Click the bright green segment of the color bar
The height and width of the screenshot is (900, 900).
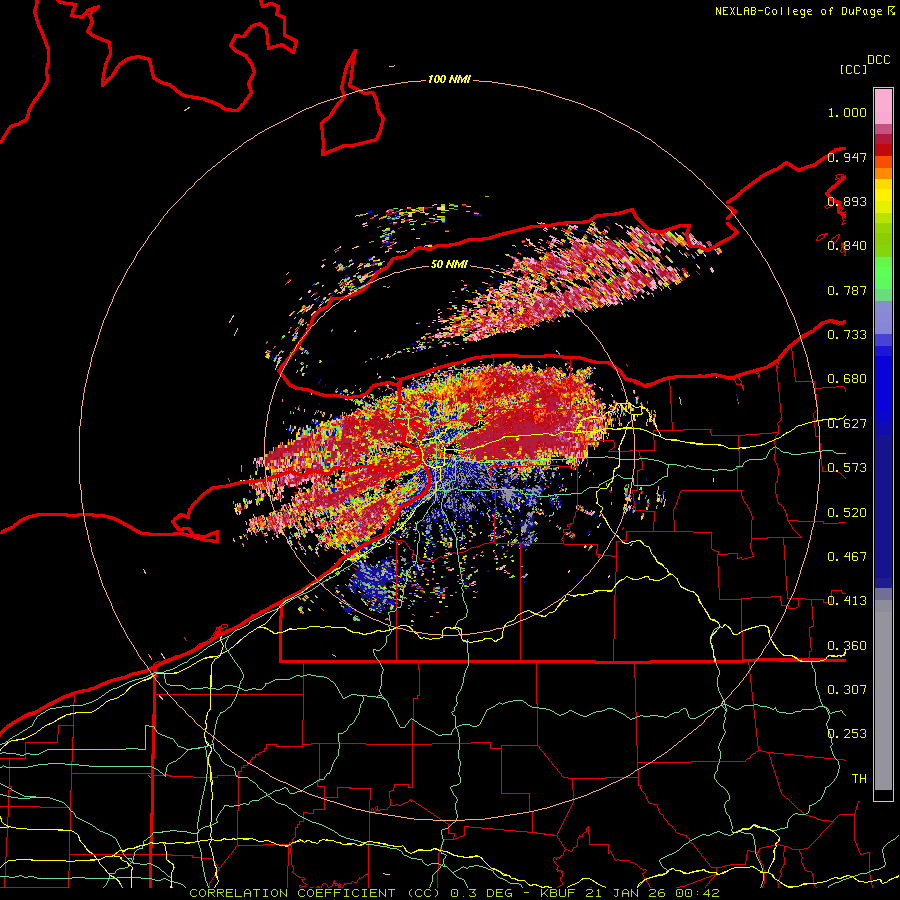(x=883, y=273)
